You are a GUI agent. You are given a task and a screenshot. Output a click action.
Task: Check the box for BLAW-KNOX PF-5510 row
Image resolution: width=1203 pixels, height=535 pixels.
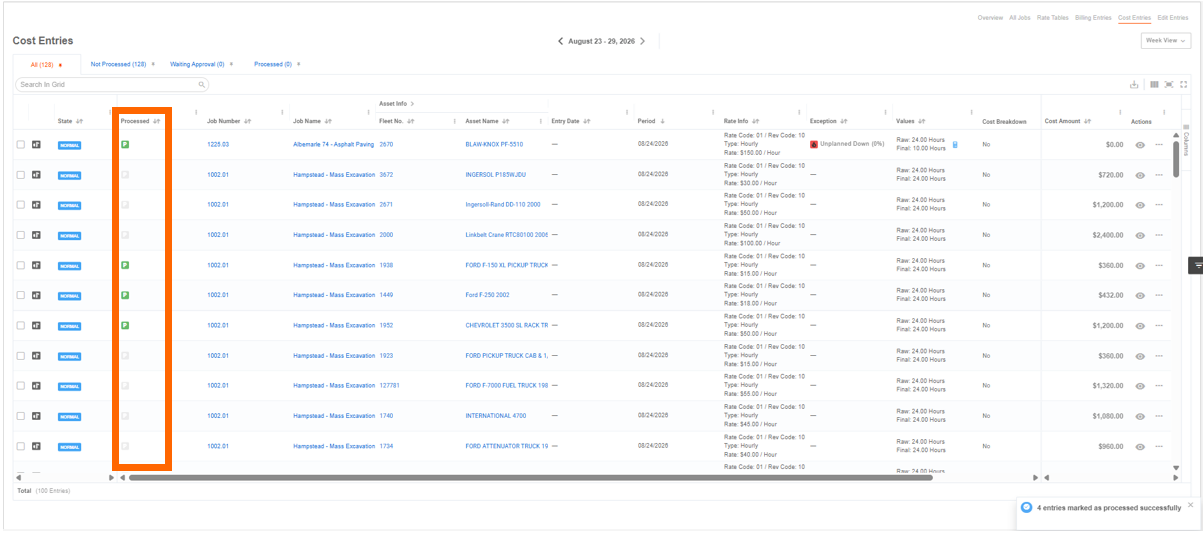(21, 145)
